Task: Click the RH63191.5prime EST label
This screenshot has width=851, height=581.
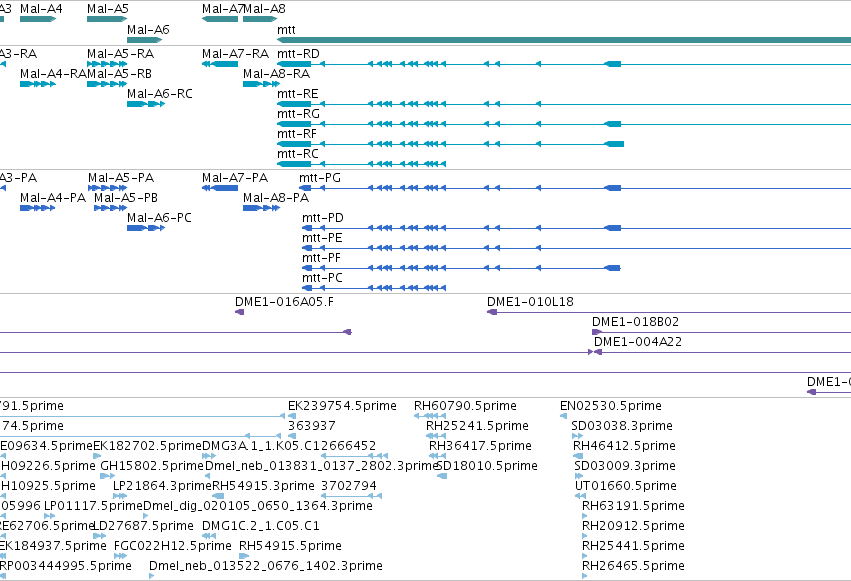Action: point(633,507)
